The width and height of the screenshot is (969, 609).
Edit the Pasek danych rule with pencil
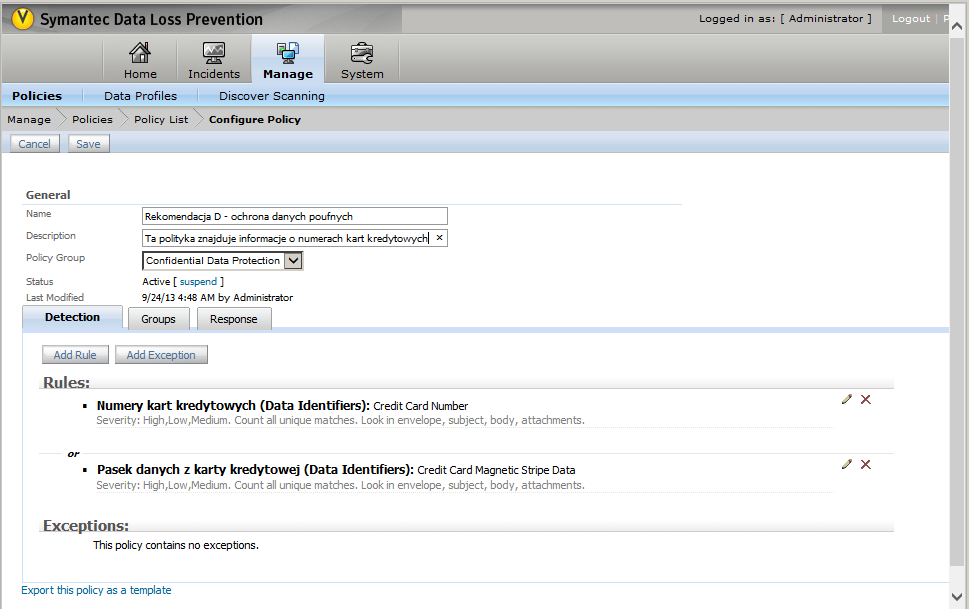point(847,464)
